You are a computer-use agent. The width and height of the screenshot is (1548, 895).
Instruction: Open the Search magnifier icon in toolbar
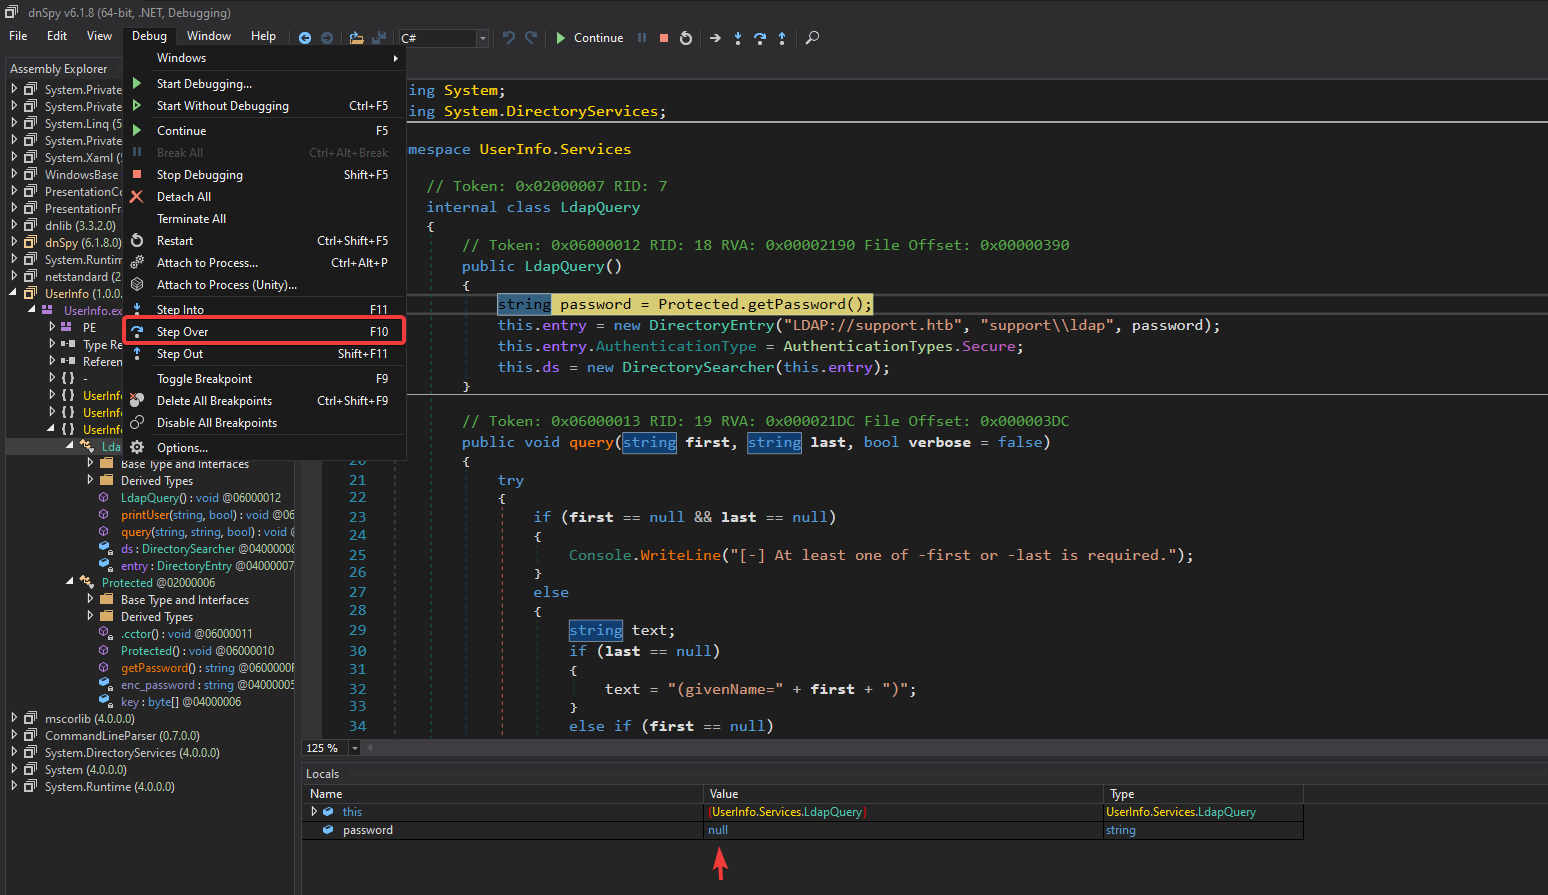[812, 38]
